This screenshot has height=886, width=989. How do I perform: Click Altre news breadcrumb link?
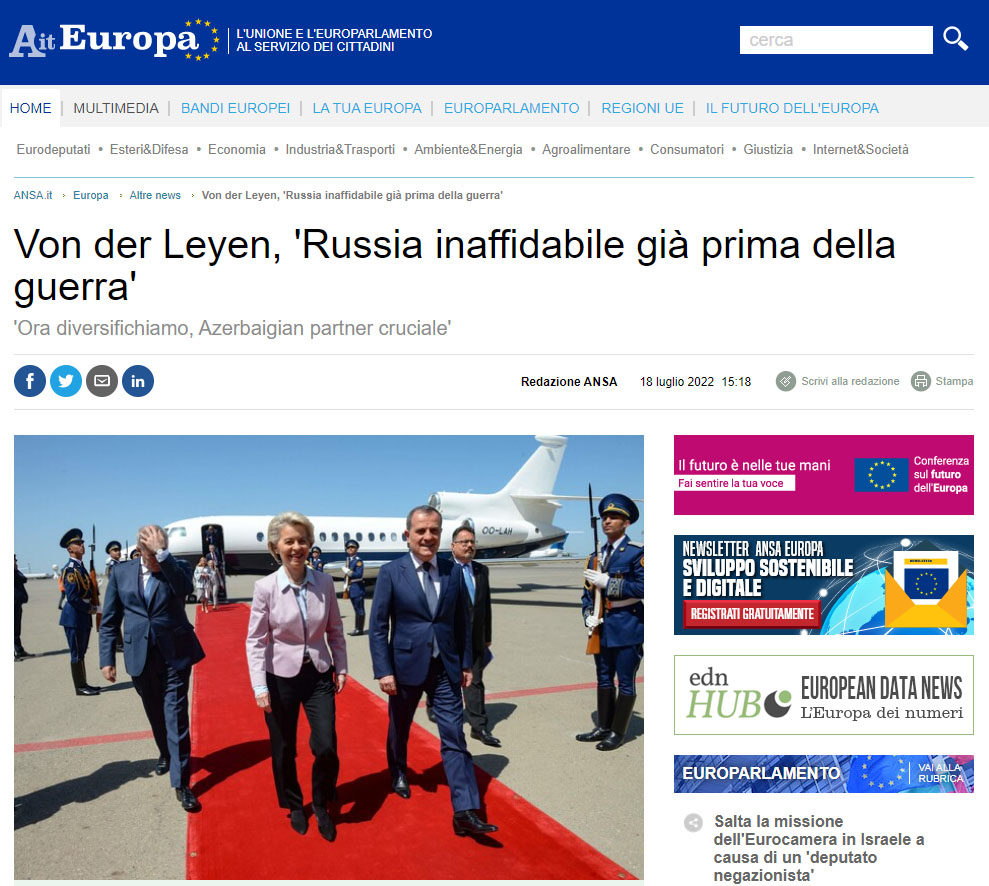(x=155, y=195)
